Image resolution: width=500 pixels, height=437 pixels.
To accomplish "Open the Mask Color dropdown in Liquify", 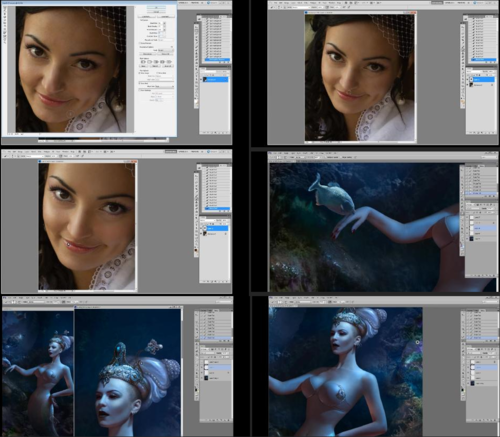I will pos(164,86).
